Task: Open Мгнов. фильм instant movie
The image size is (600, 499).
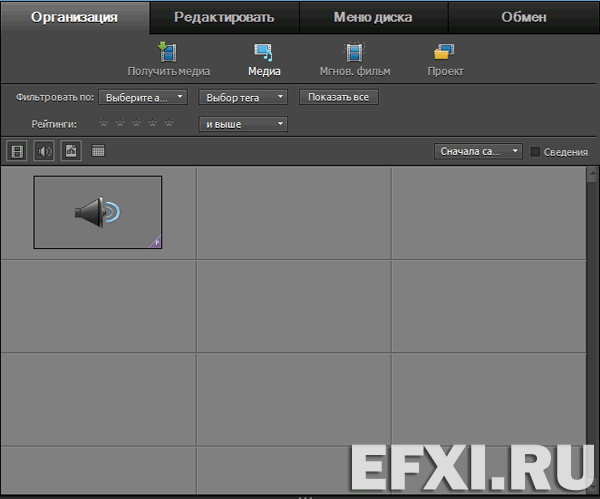Action: [x=355, y=59]
